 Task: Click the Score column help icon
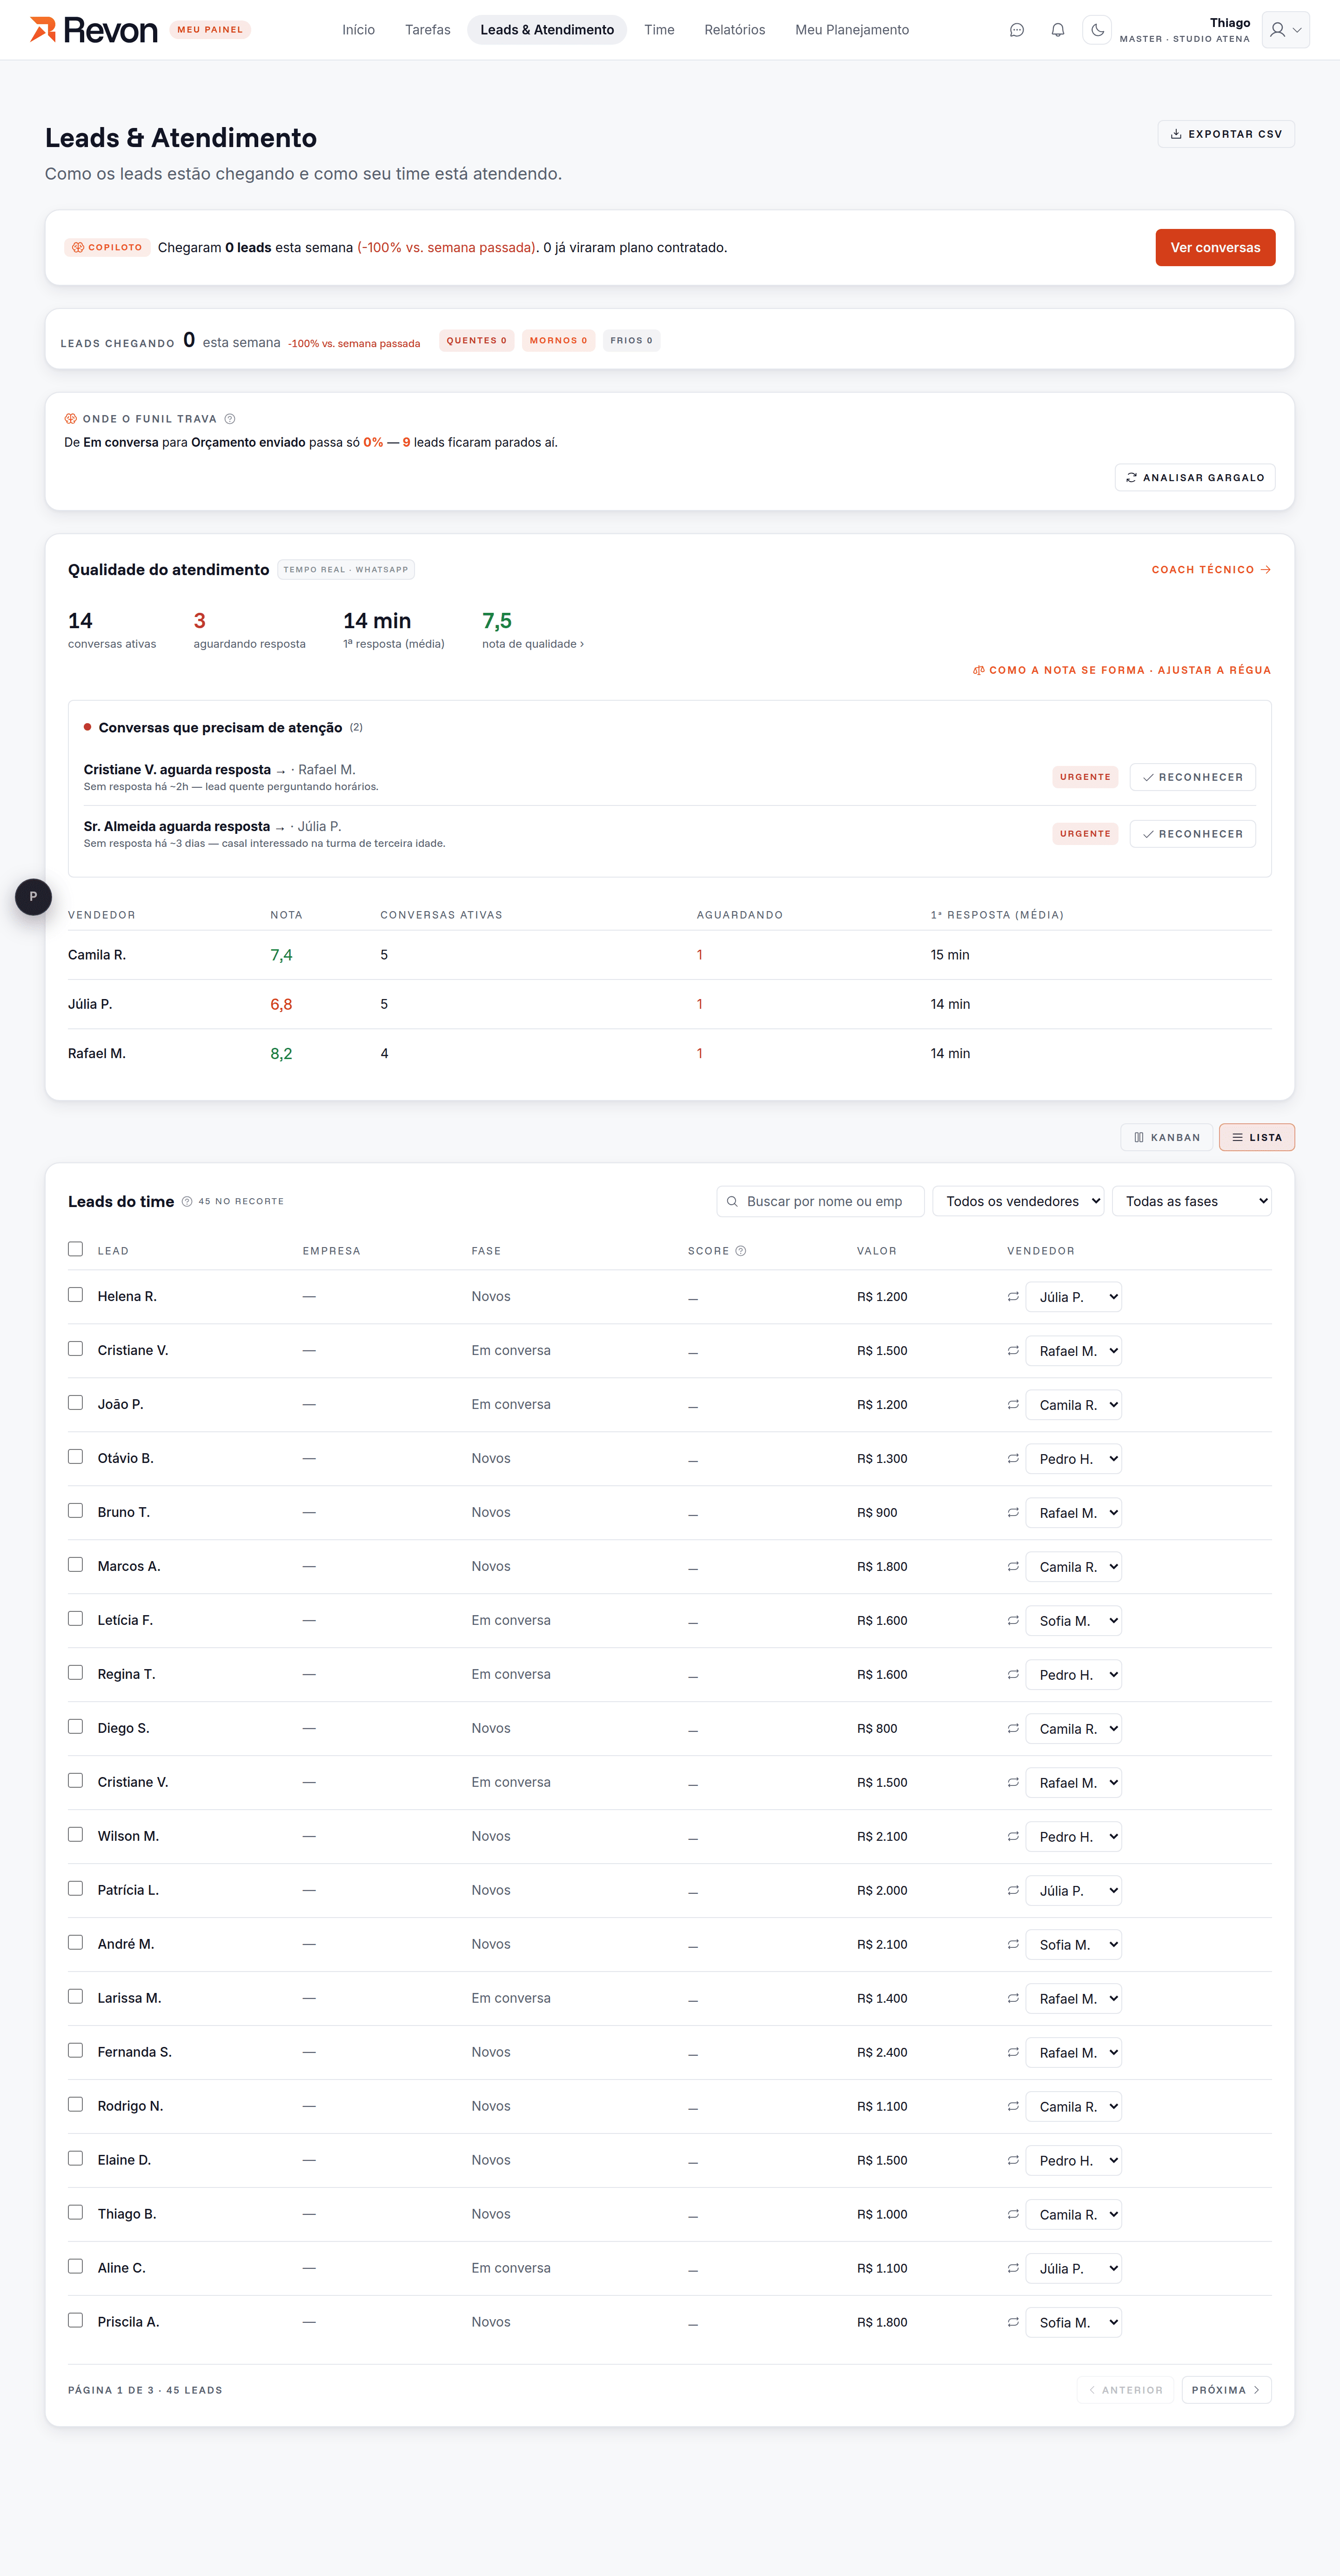tap(741, 1251)
